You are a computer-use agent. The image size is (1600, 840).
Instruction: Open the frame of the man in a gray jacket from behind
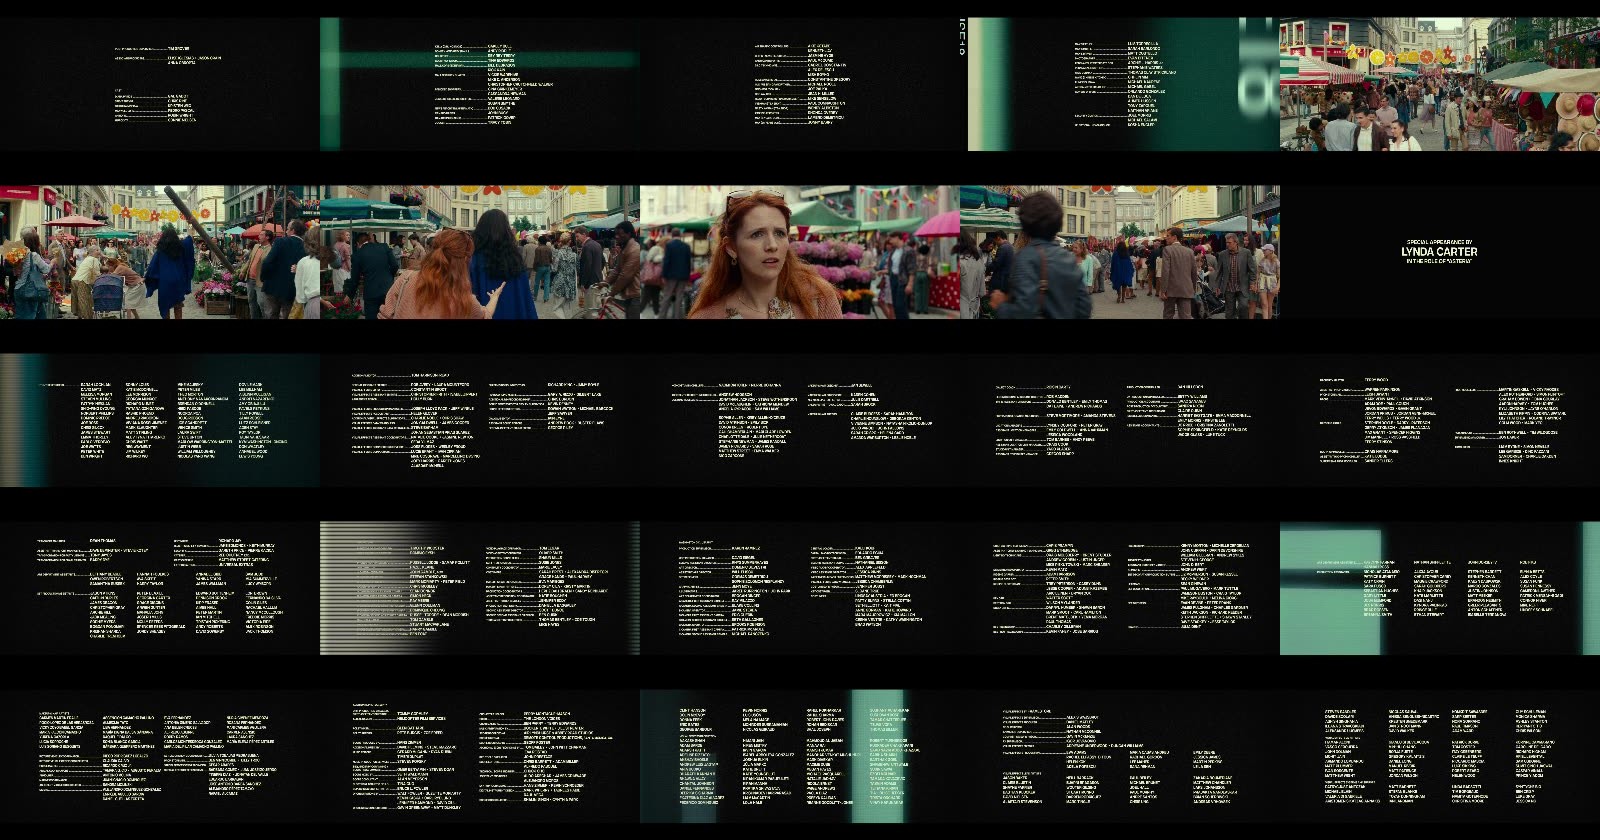pos(1120,252)
